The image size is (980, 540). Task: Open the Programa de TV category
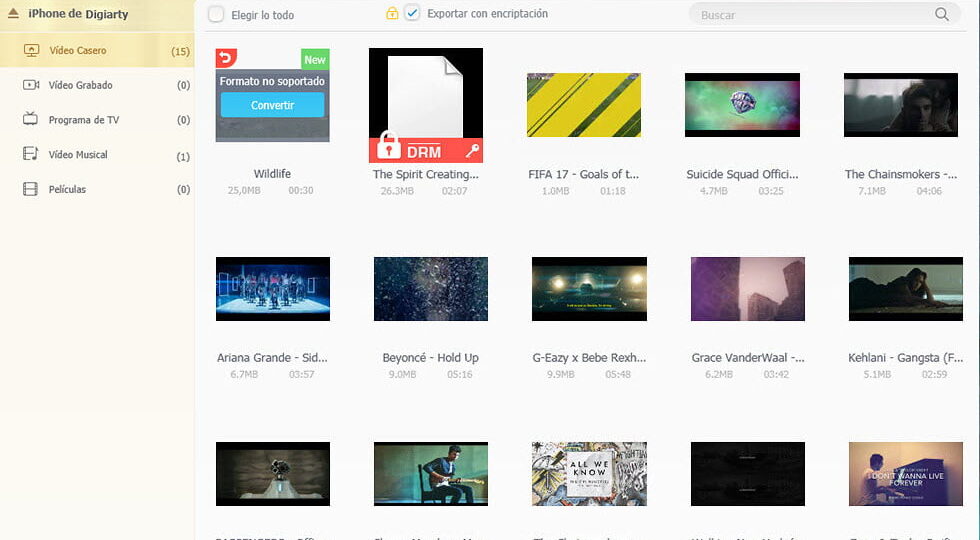coord(97,119)
